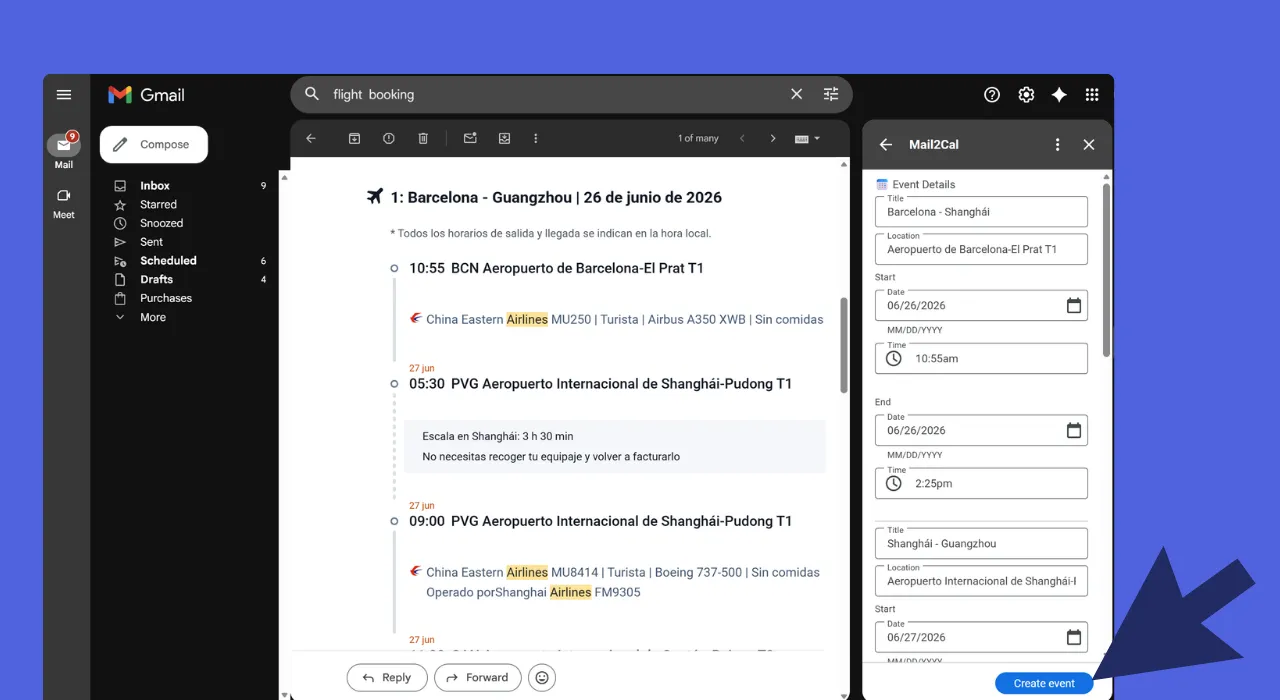Mark the email as unread
This screenshot has height=700, width=1280.
470,138
